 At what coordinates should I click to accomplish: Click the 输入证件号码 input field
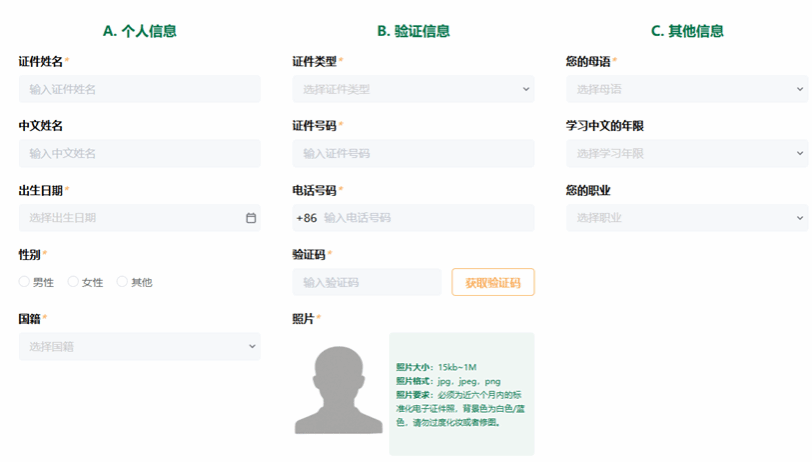pyautogui.click(x=413, y=153)
